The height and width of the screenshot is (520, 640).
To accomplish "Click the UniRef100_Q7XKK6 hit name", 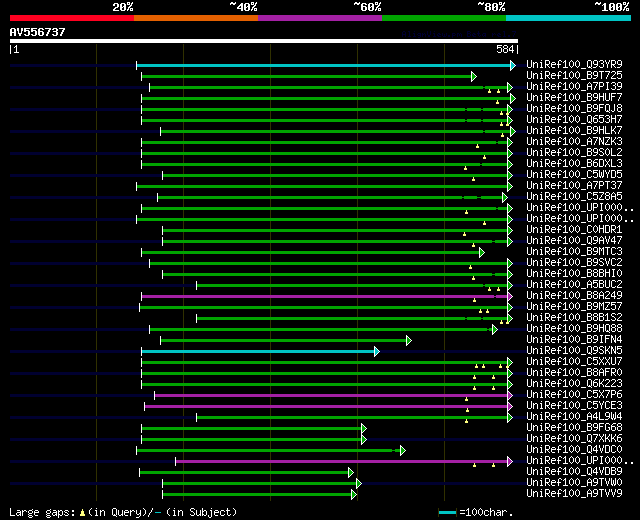I will point(574,439).
